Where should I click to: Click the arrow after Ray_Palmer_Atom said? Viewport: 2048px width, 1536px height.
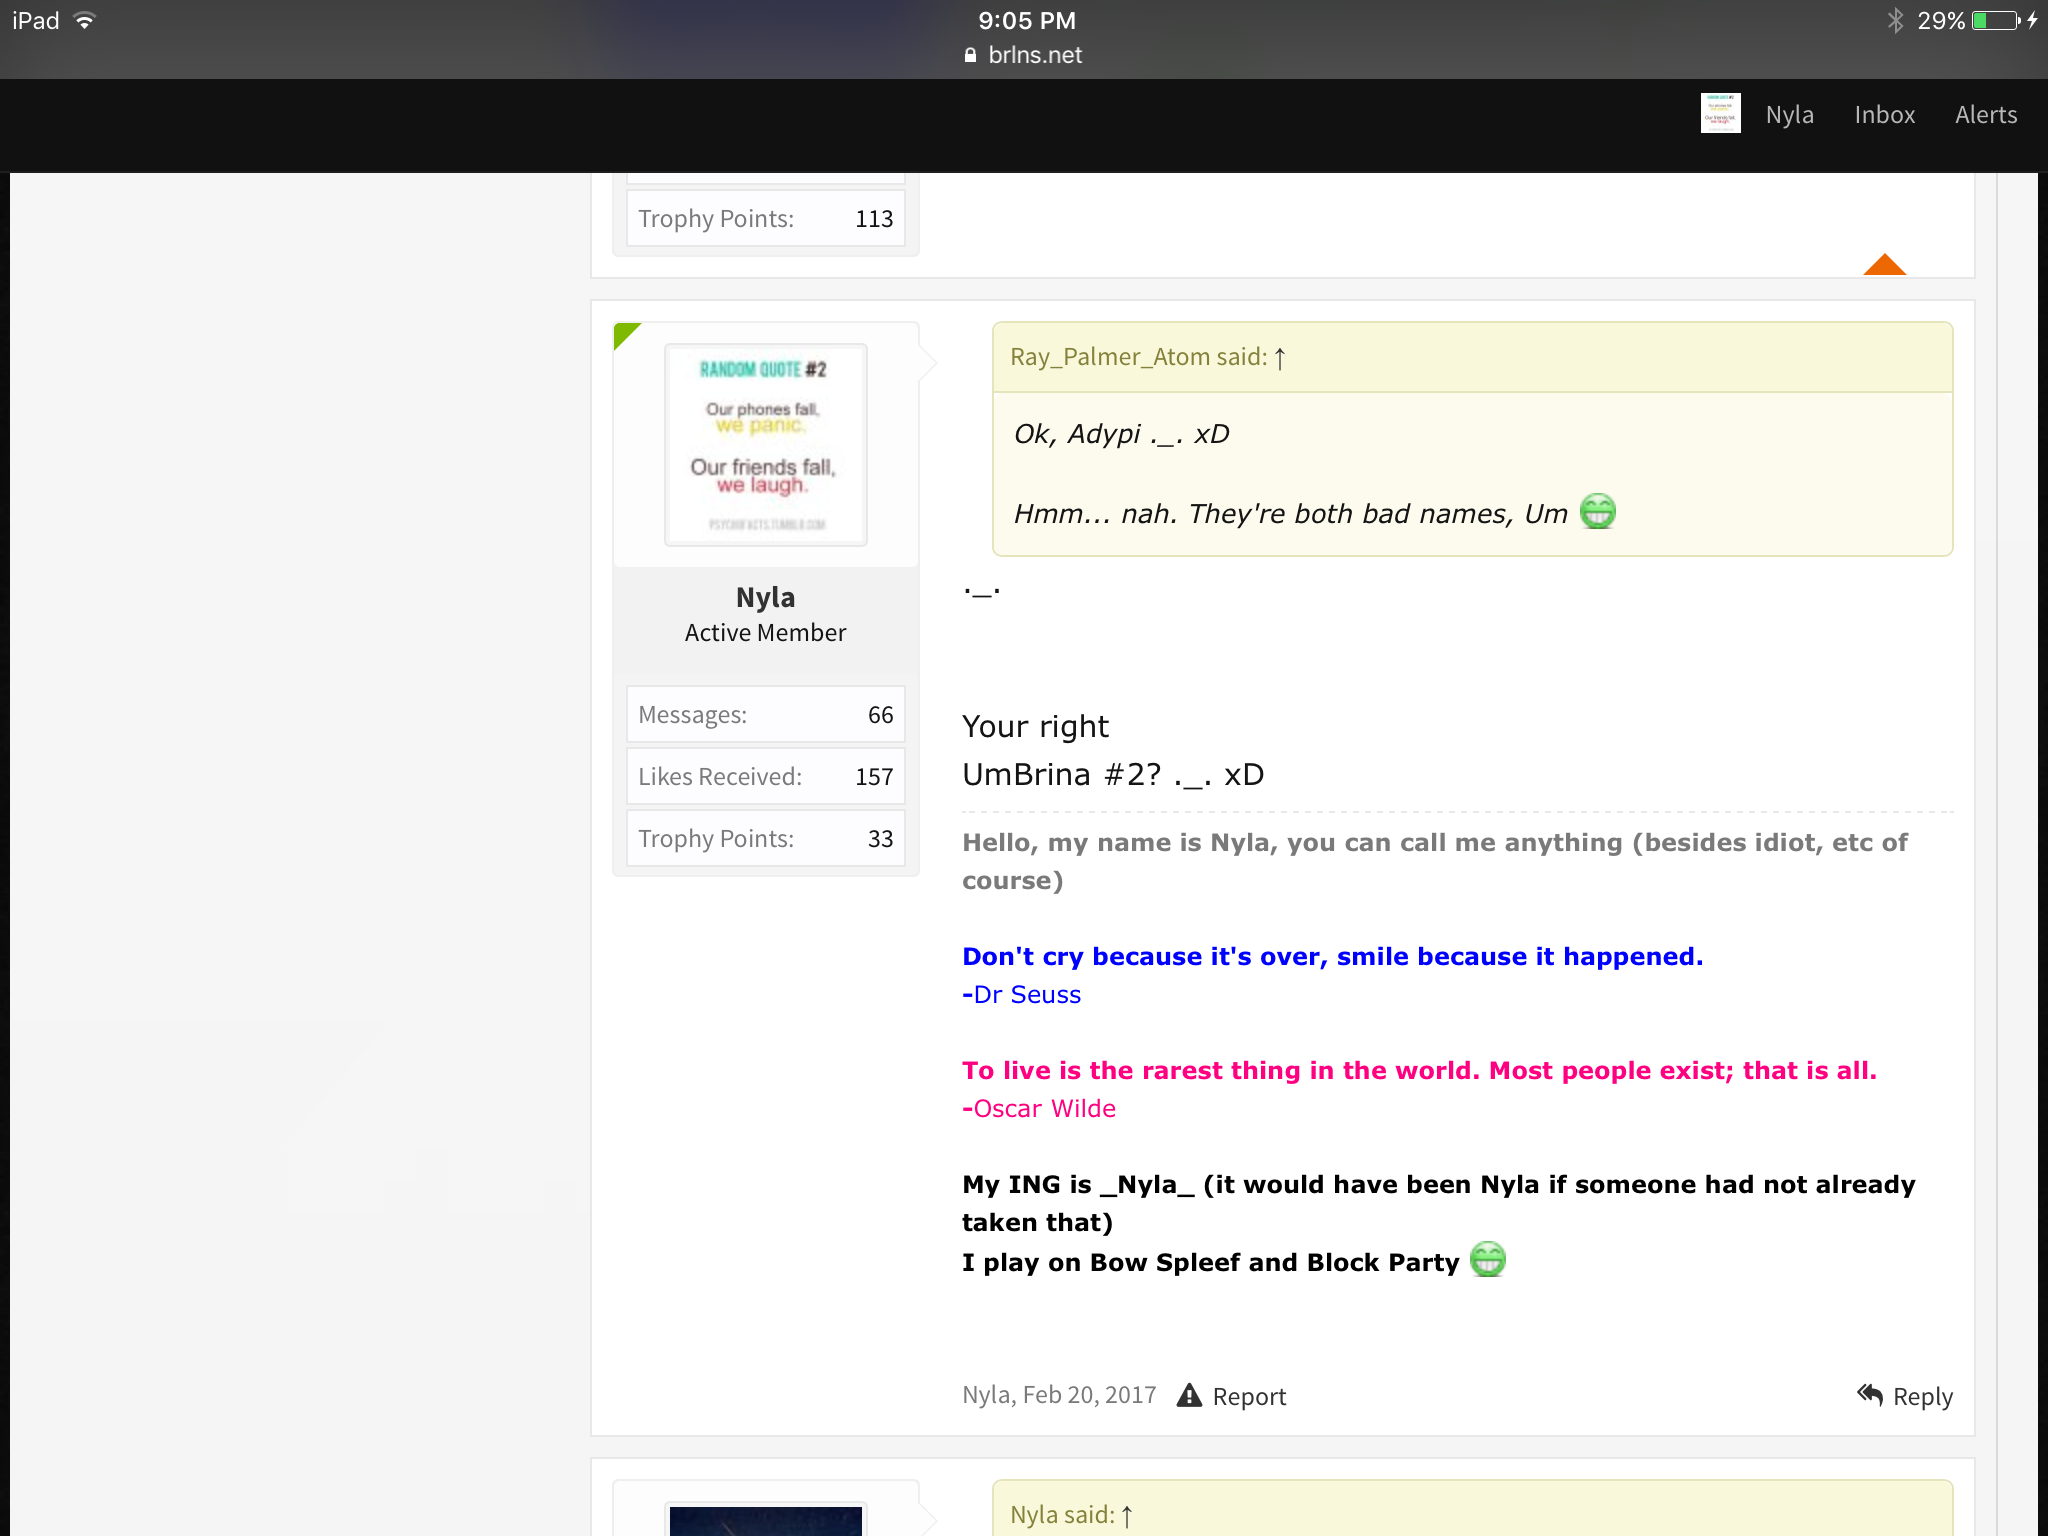click(1280, 358)
